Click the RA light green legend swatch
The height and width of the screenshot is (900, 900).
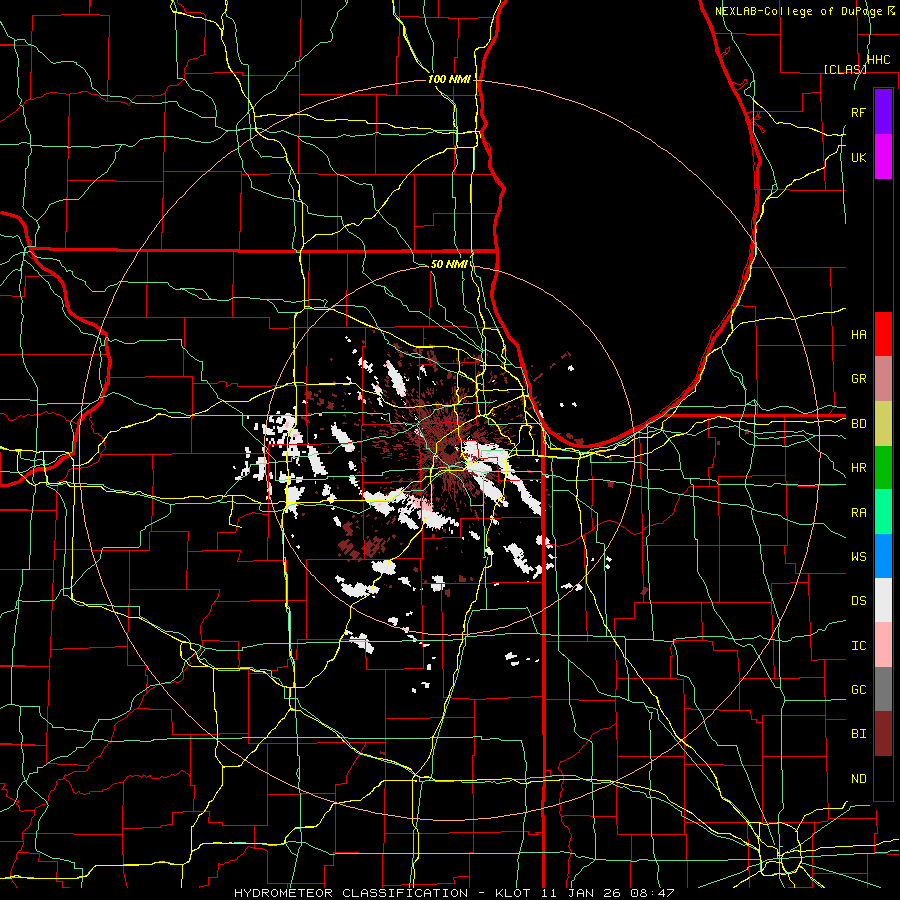tap(883, 512)
